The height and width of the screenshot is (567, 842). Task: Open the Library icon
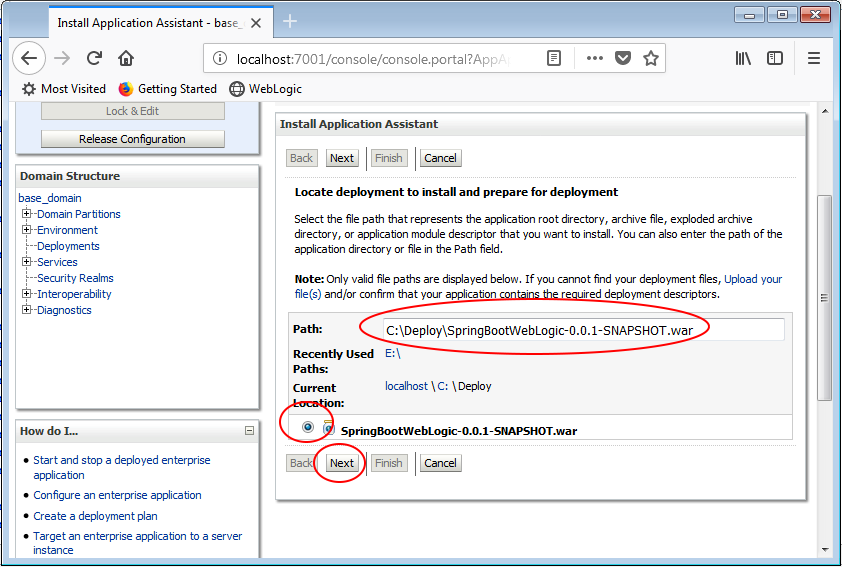tap(743, 58)
